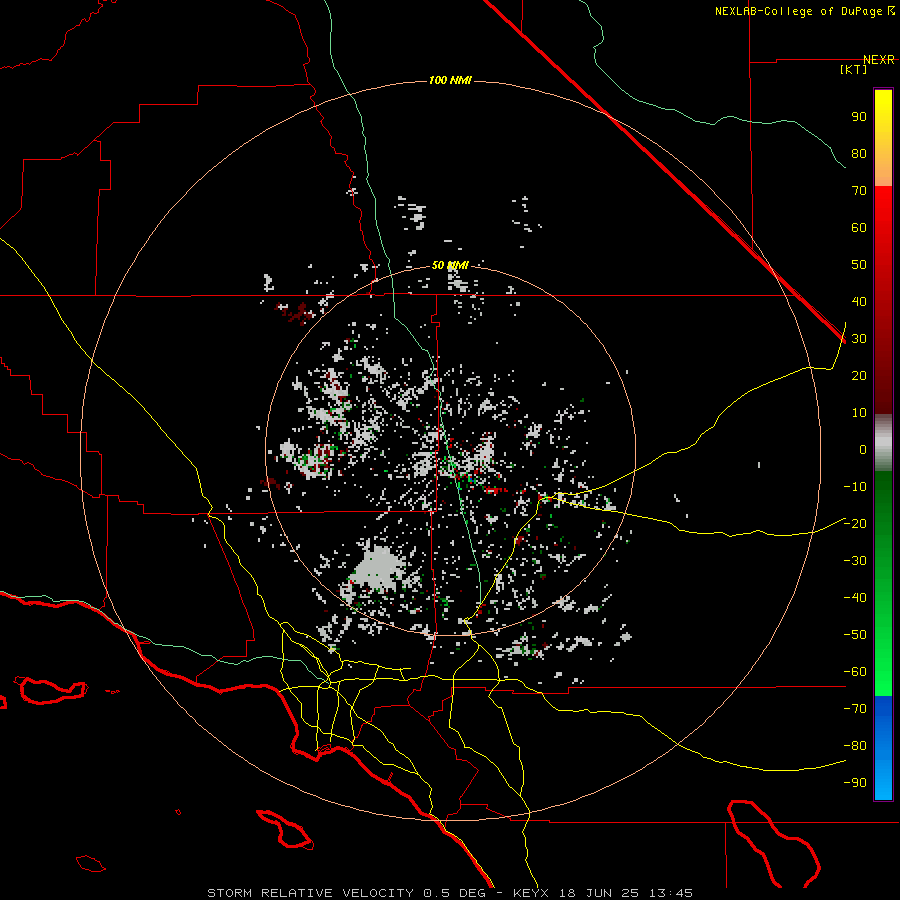
Task: Click the NEXLAB-College of DuPage watermark text
Action: [x=804, y=11]
